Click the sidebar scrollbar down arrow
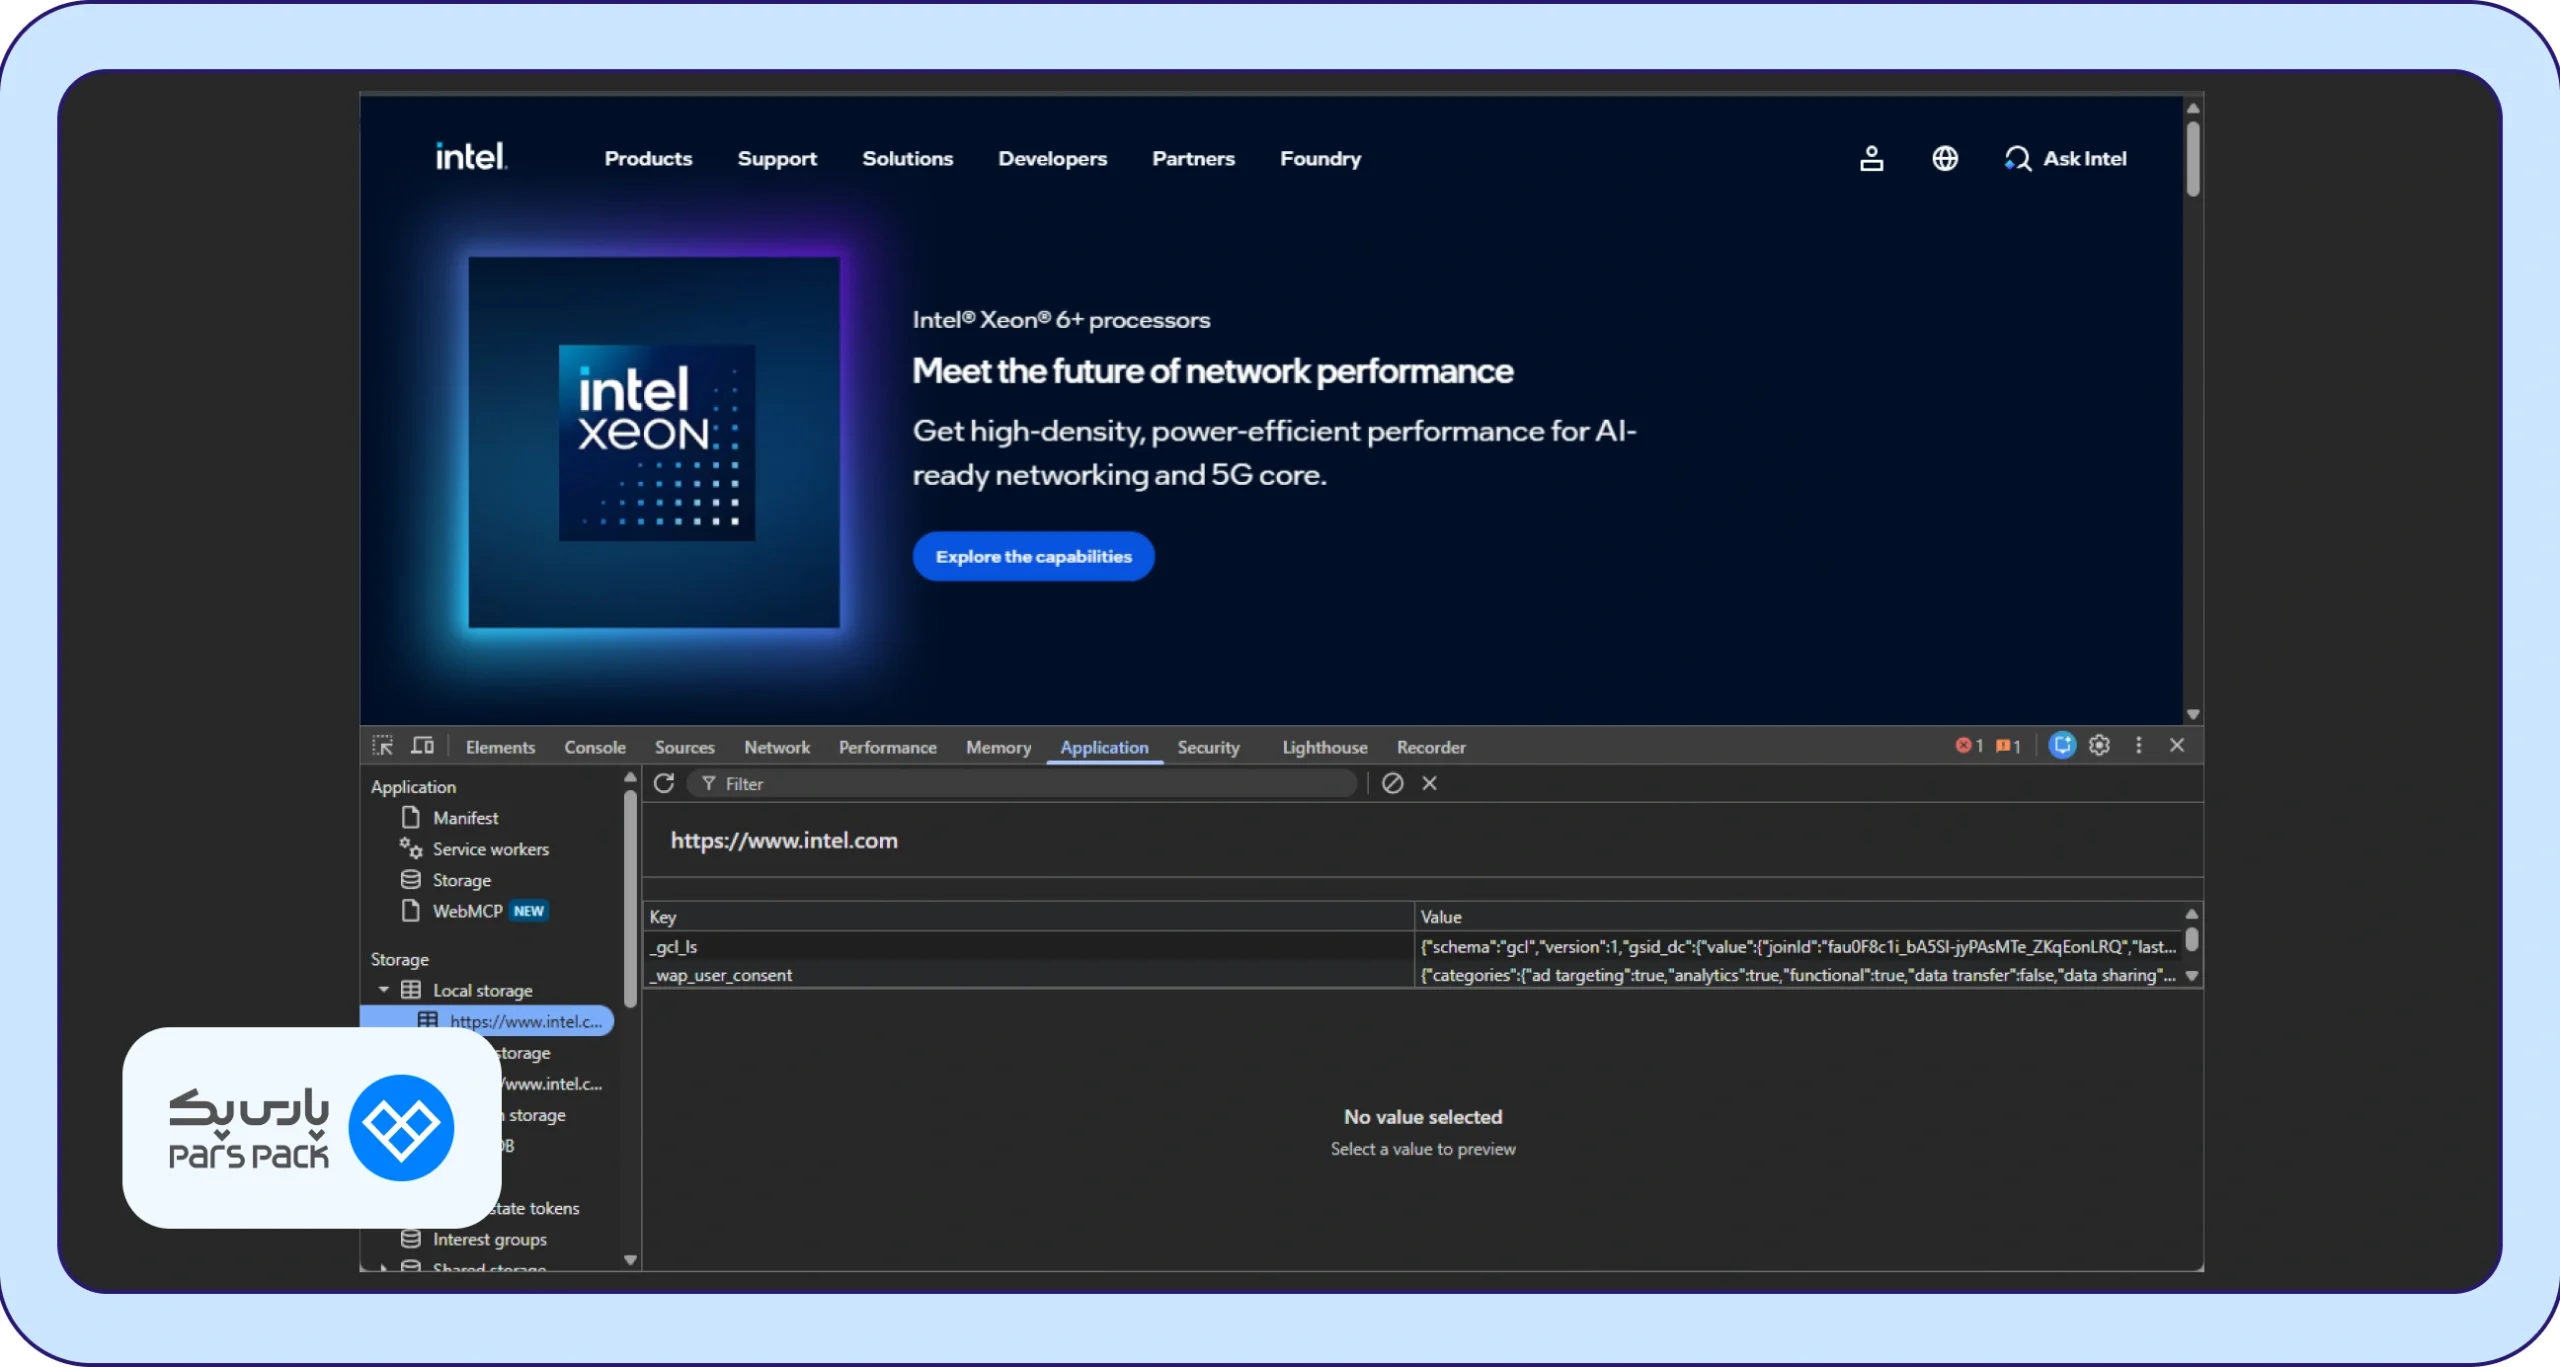Screen dimensions: 2560x1367 (x=630, y=1260)
